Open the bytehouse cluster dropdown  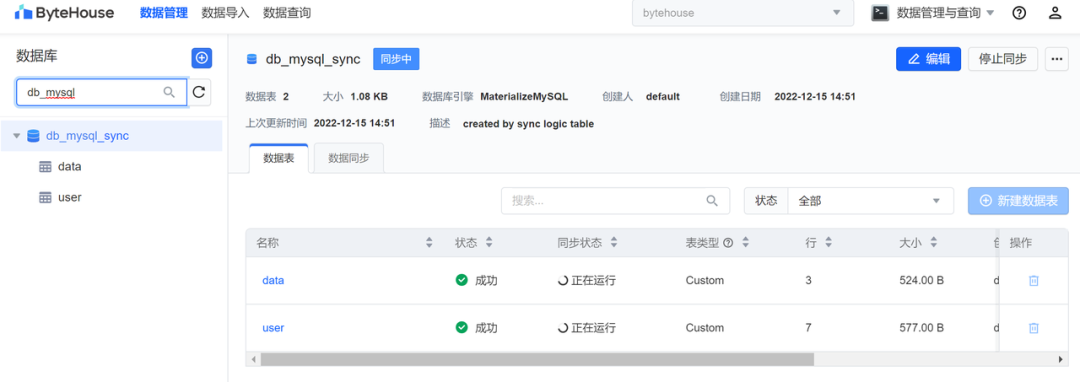[x=742, y=13]
